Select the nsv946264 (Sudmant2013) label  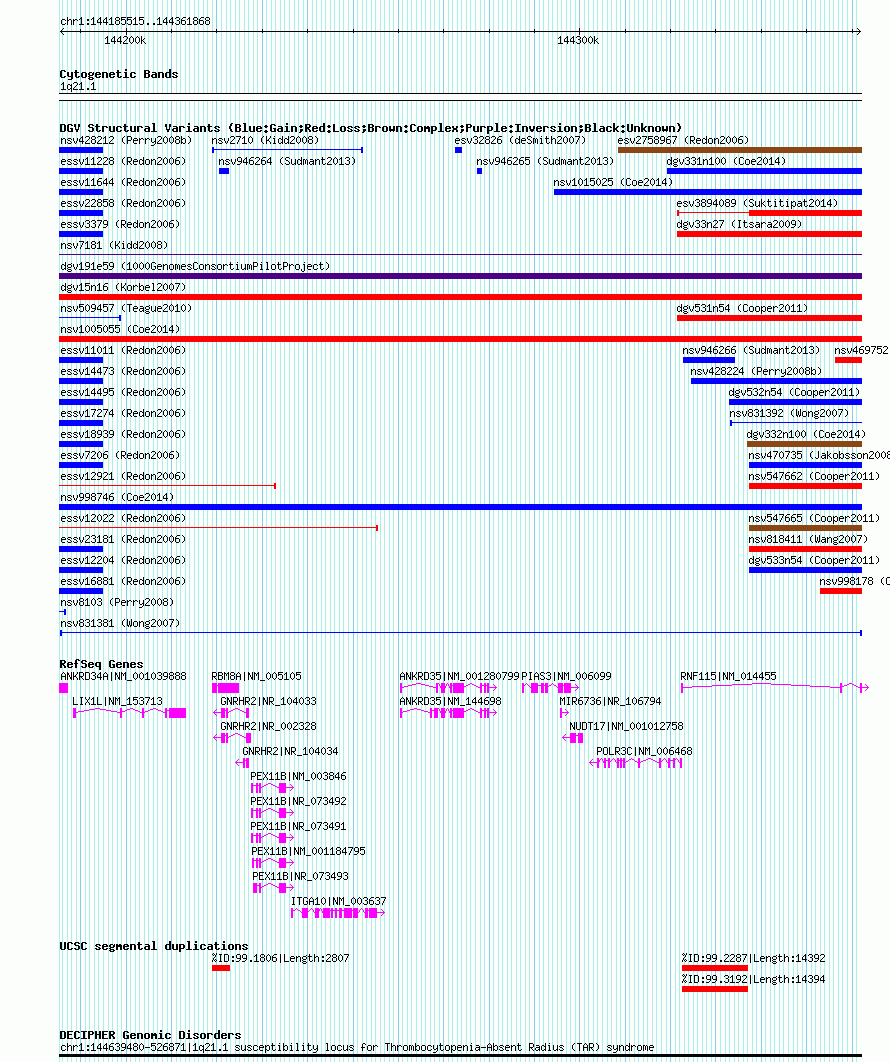287,161
